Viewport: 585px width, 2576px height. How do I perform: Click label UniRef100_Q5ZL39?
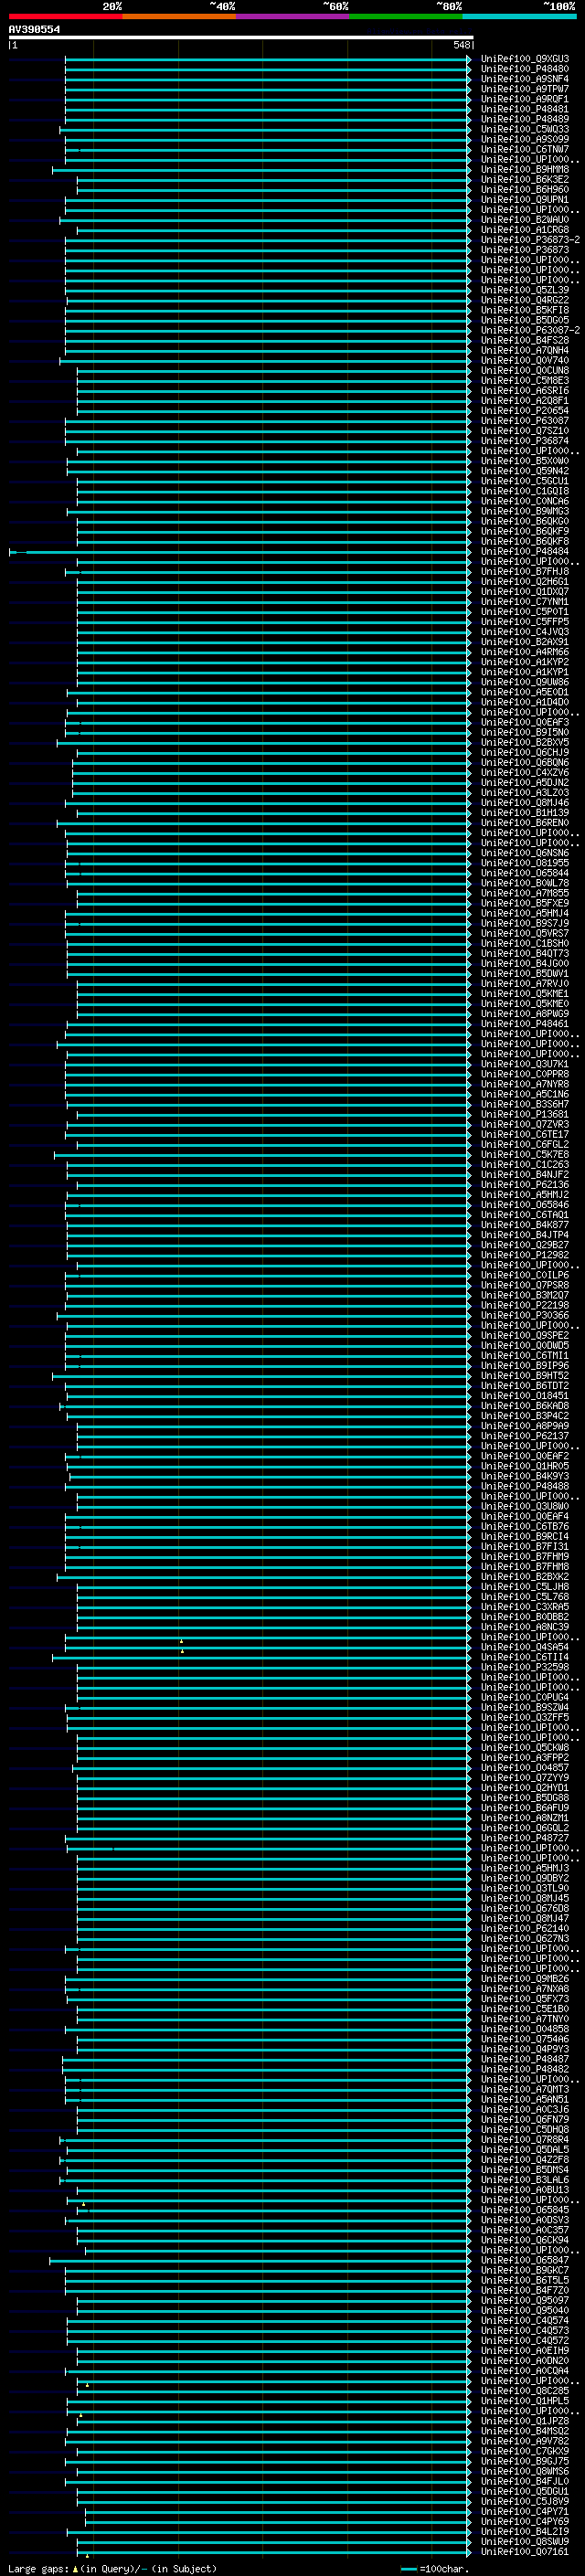pyautogui.click(x=525, y=290)
